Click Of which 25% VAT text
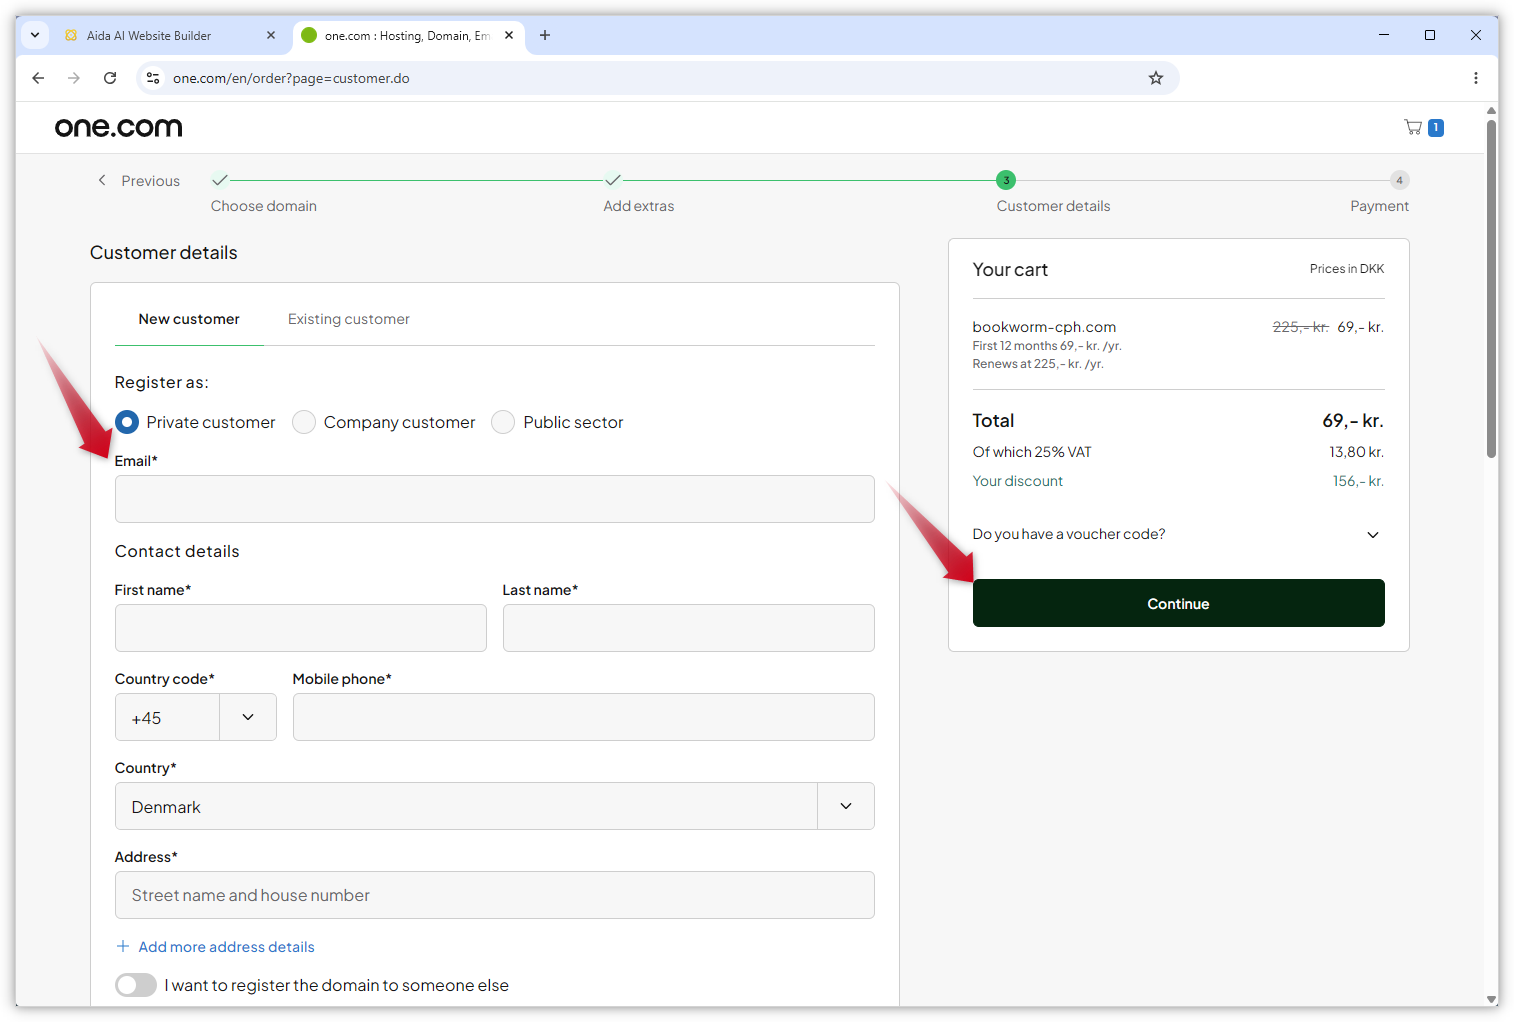The image size is (1514, 1022). coord(1032,452)
